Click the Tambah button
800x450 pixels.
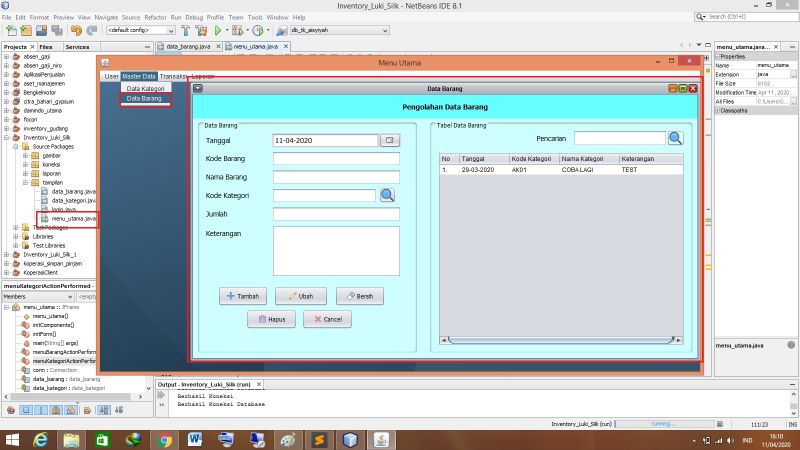[243, 296]
